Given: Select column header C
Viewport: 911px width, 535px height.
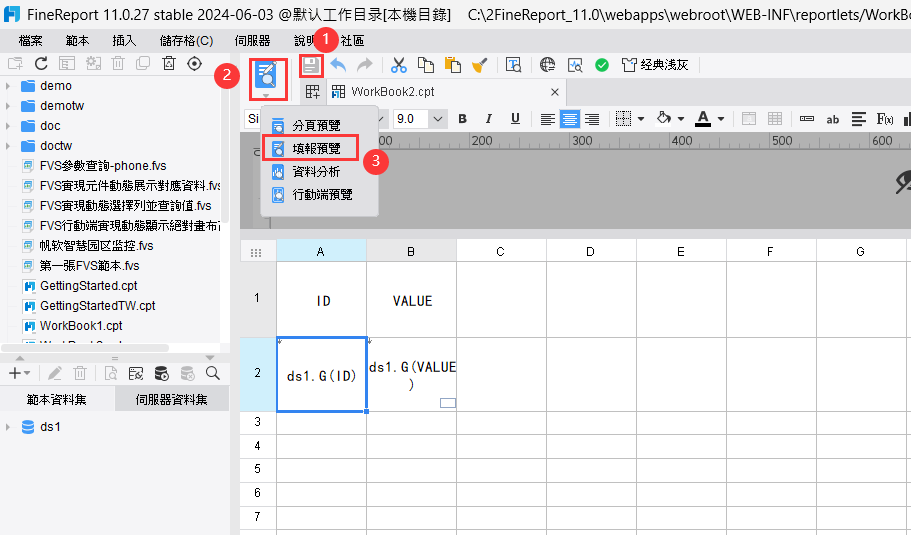Looking at the screenshot, I should 501,252.
